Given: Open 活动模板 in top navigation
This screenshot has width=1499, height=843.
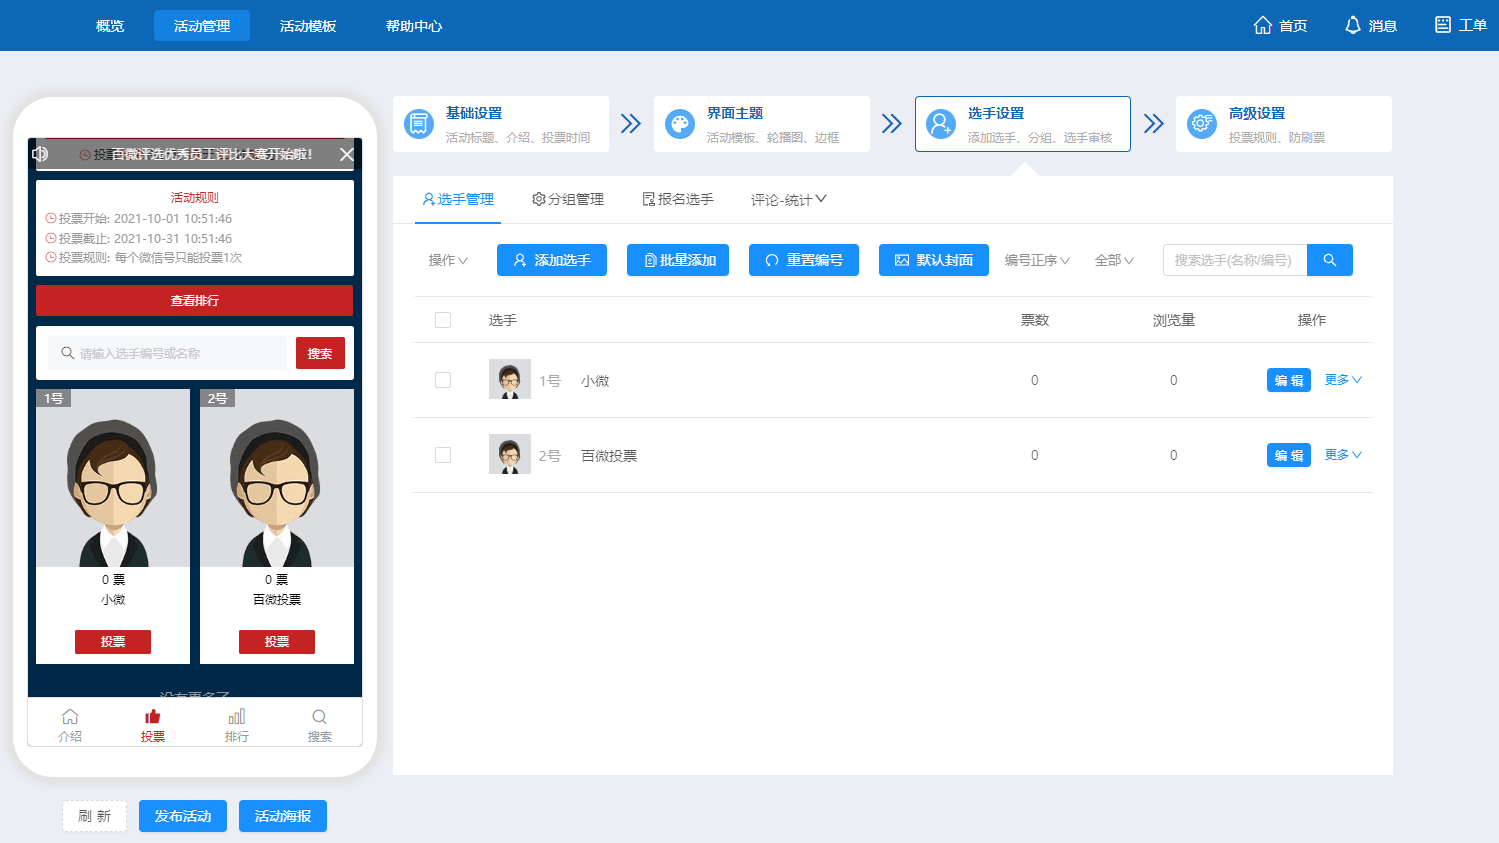Looking at the screenshot, I should 308,26.
